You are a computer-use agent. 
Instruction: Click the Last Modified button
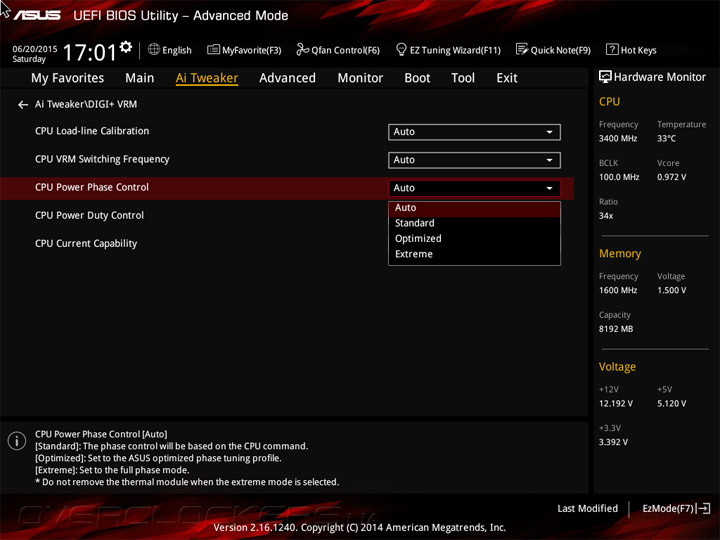[587, 508]
